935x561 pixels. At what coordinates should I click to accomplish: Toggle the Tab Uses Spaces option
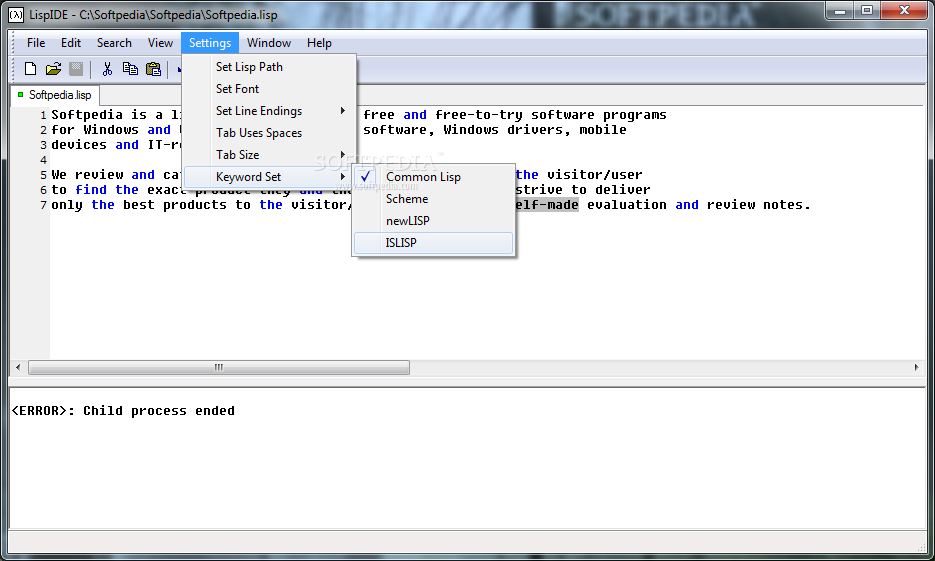pos(270,133)
